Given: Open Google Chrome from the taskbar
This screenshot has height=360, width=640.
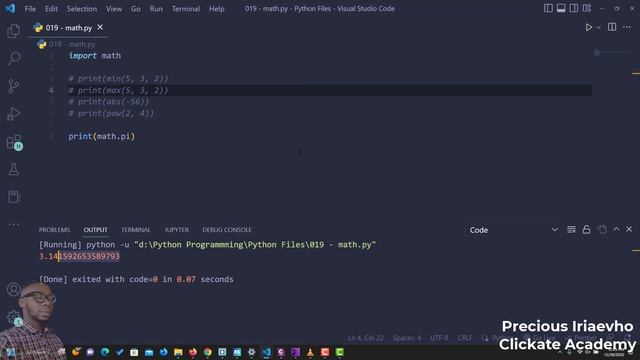Looking at the screenshot, I should (208, 352).
